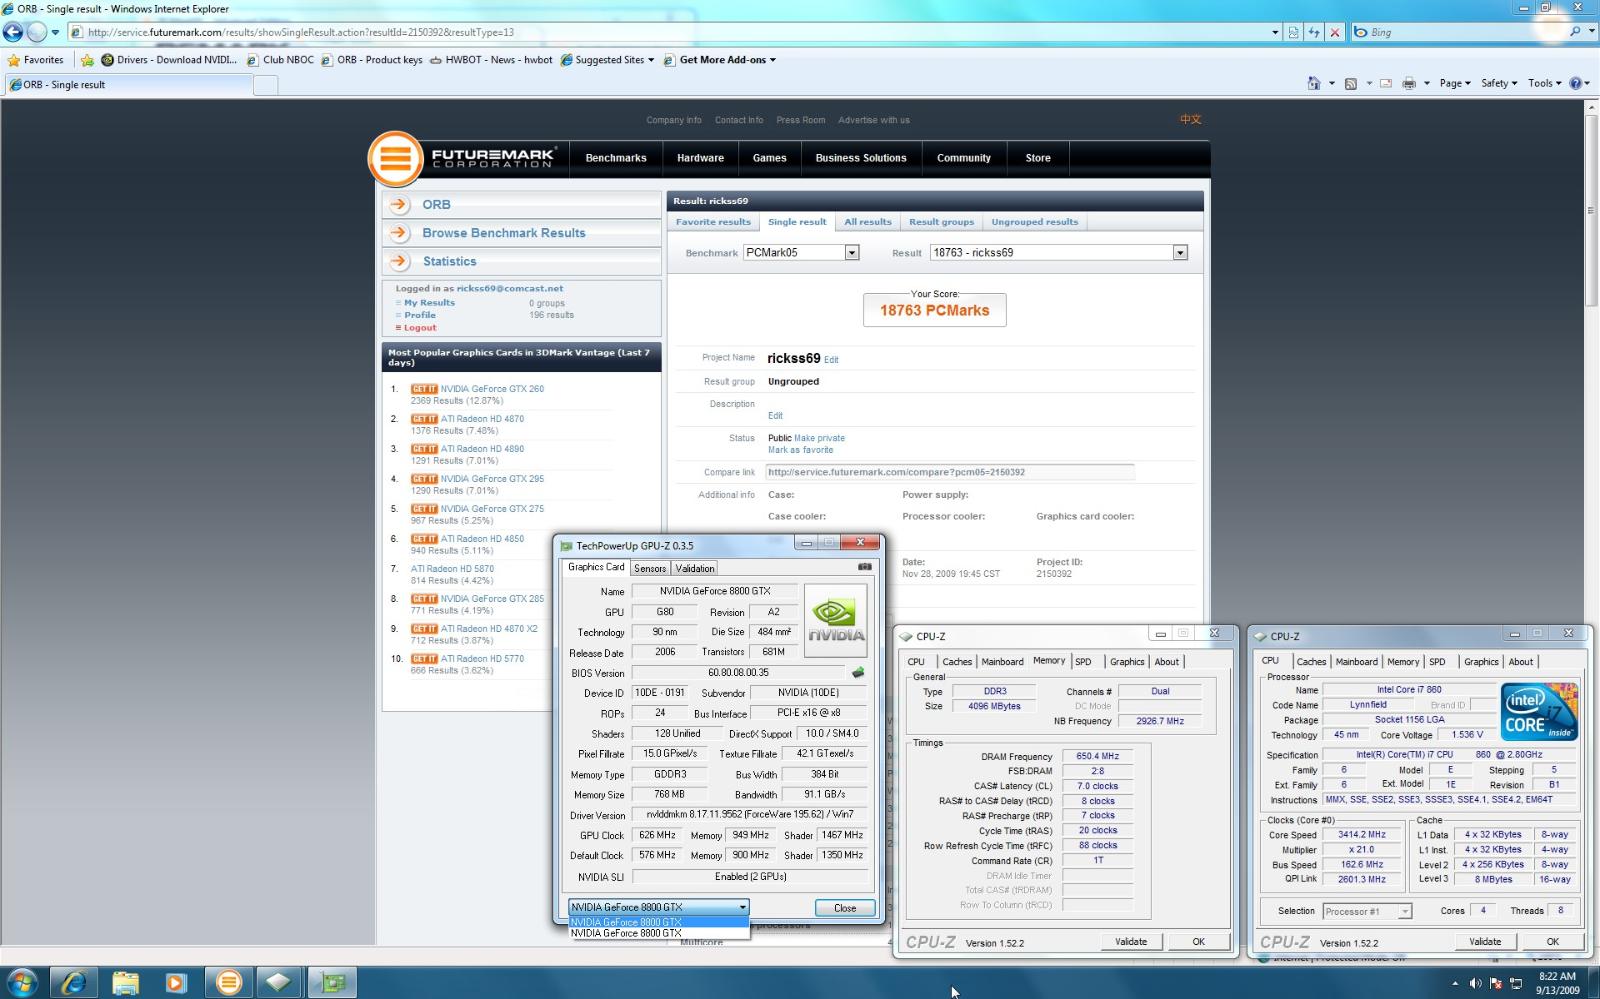
Task: Click the volume speaker tray icon
Action: 1476,984
